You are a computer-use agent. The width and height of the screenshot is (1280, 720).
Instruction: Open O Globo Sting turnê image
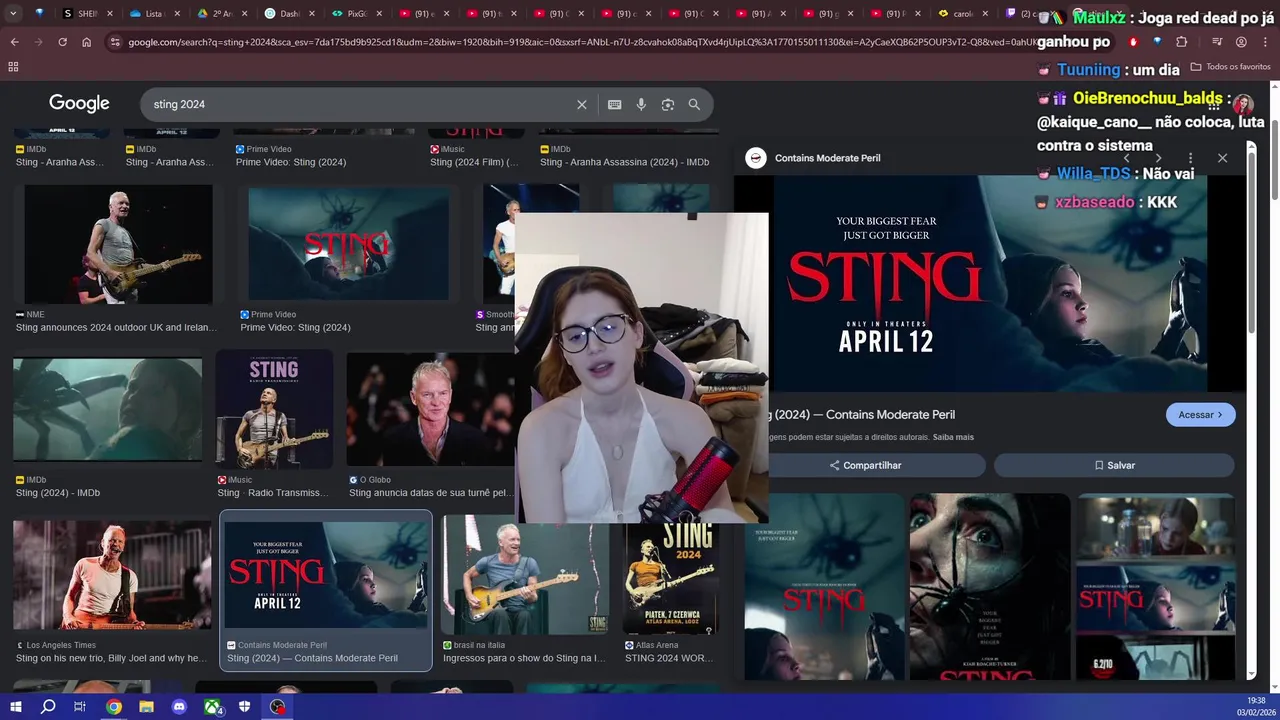(x=431, y=410)
